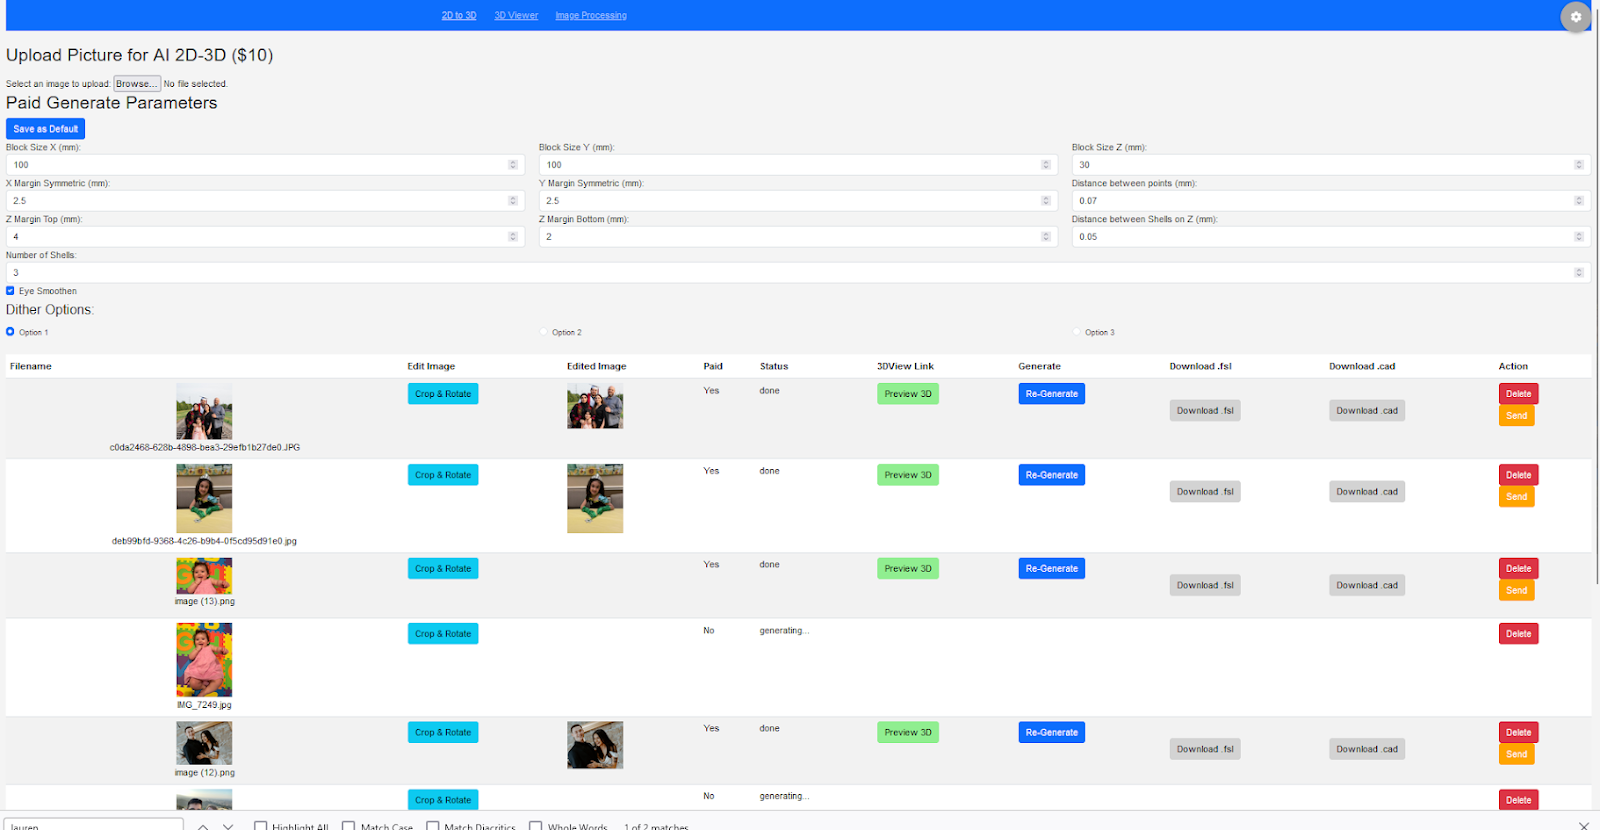Click edited image thumbnail for image (12).png

pos(595,745)
